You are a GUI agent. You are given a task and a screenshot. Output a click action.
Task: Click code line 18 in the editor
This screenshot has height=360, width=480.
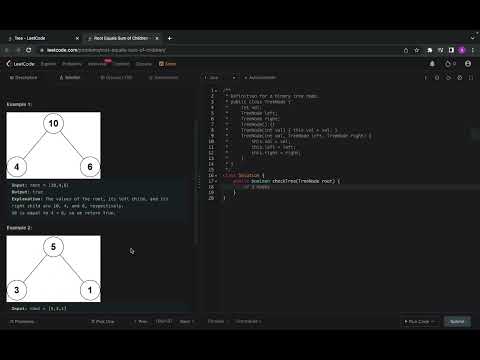pyautogui.click(x=350, y=187)
